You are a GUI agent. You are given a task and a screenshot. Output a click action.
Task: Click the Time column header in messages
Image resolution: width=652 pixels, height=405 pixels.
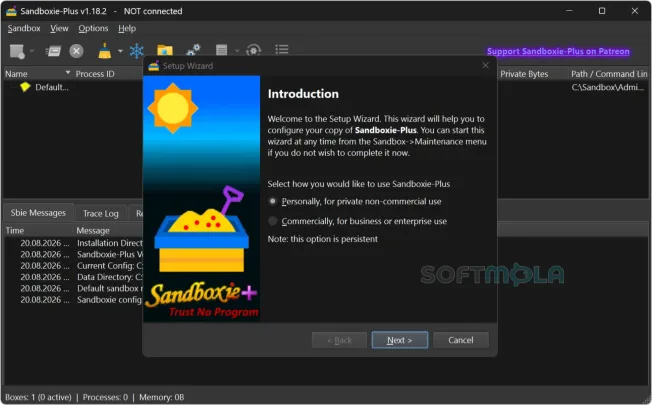coord(15,230)
